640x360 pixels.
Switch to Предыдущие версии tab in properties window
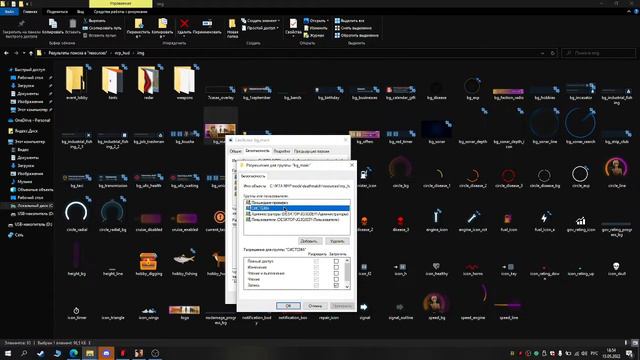coord(311,151)
